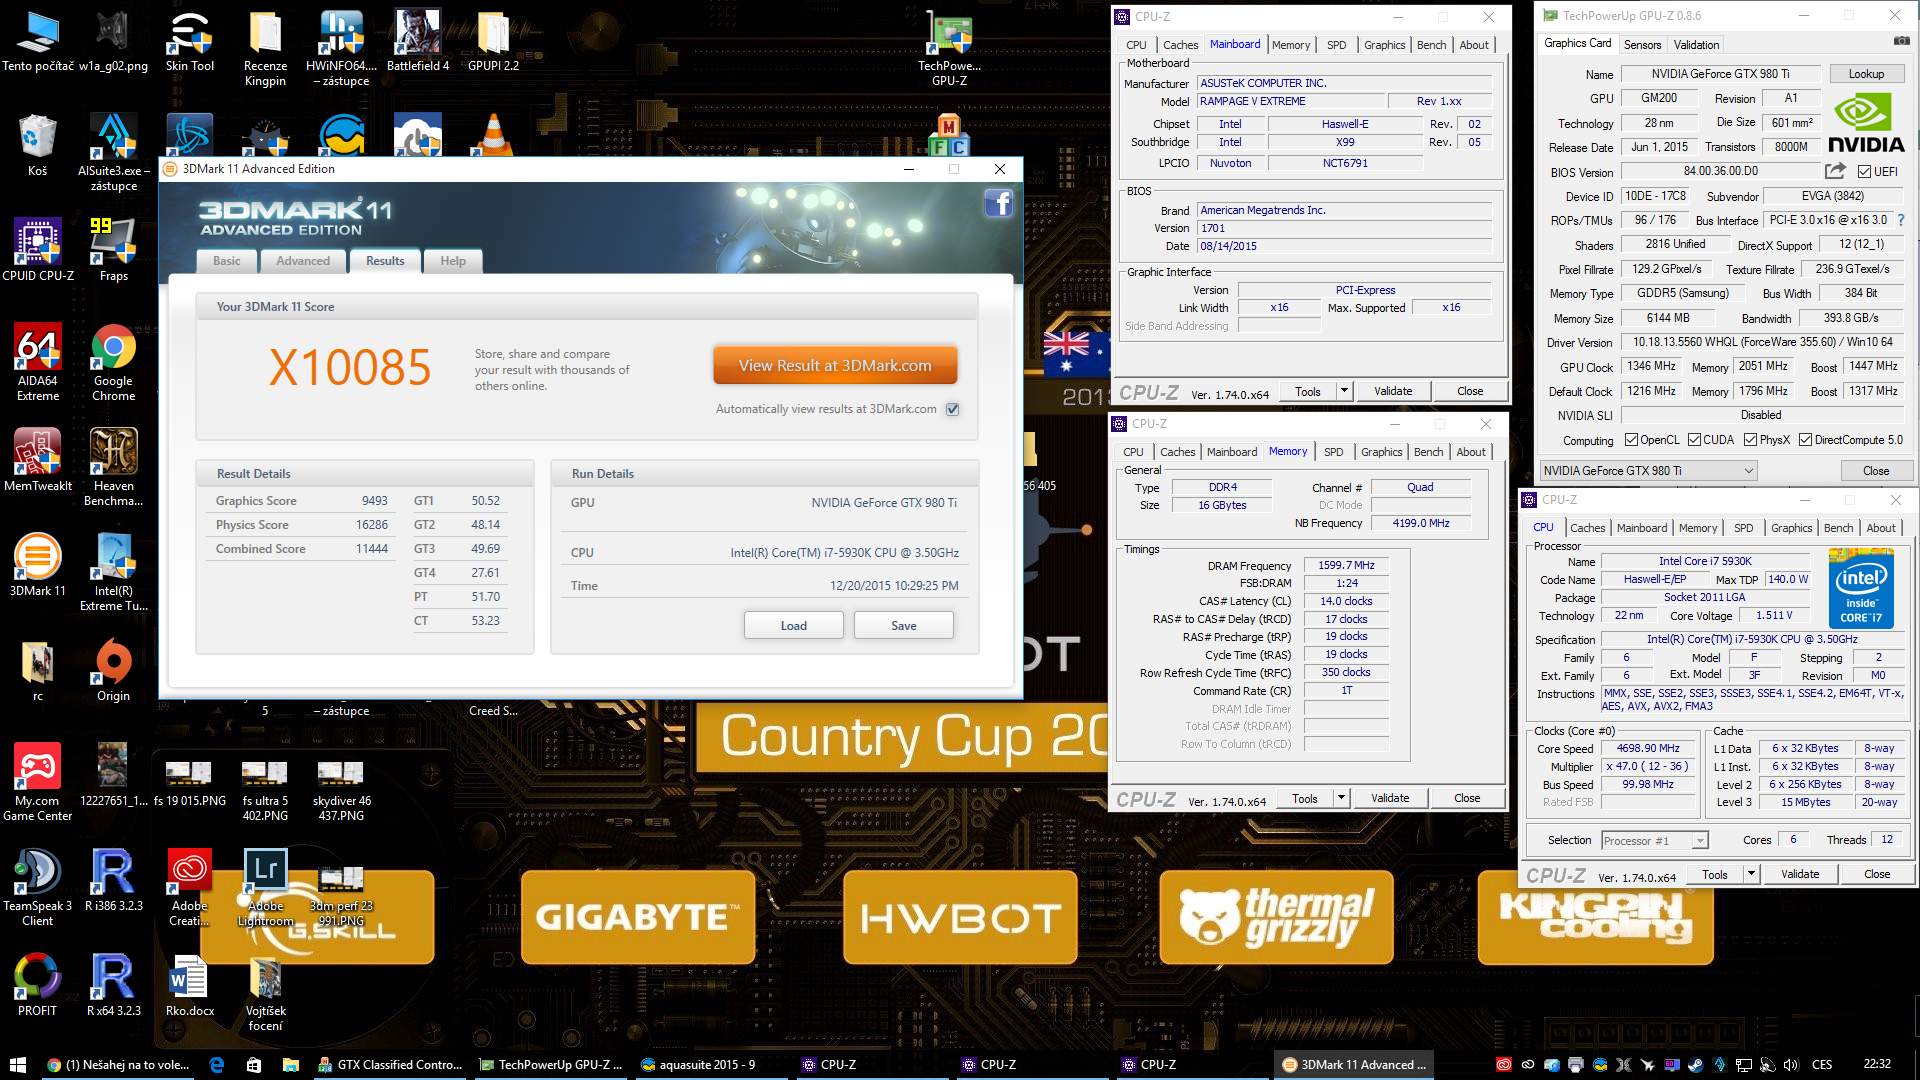Open the Caches tab in CPU-Z CPU window
Screen dimensions: 1920x1080
pos(1587,528)
